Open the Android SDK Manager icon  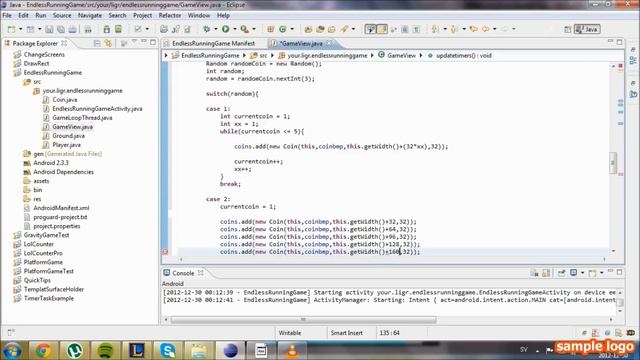tap(107, 29)
